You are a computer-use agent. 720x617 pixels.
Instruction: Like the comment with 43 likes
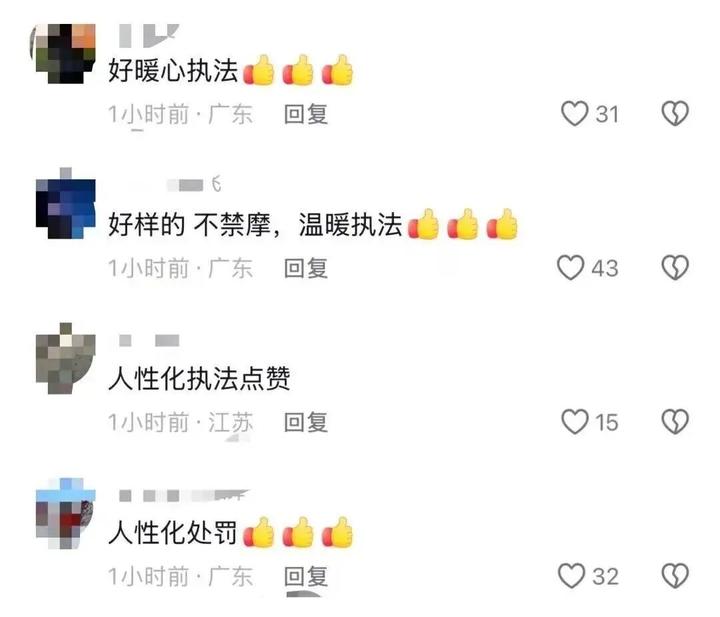pyautogui.click(x=571, y=268)
